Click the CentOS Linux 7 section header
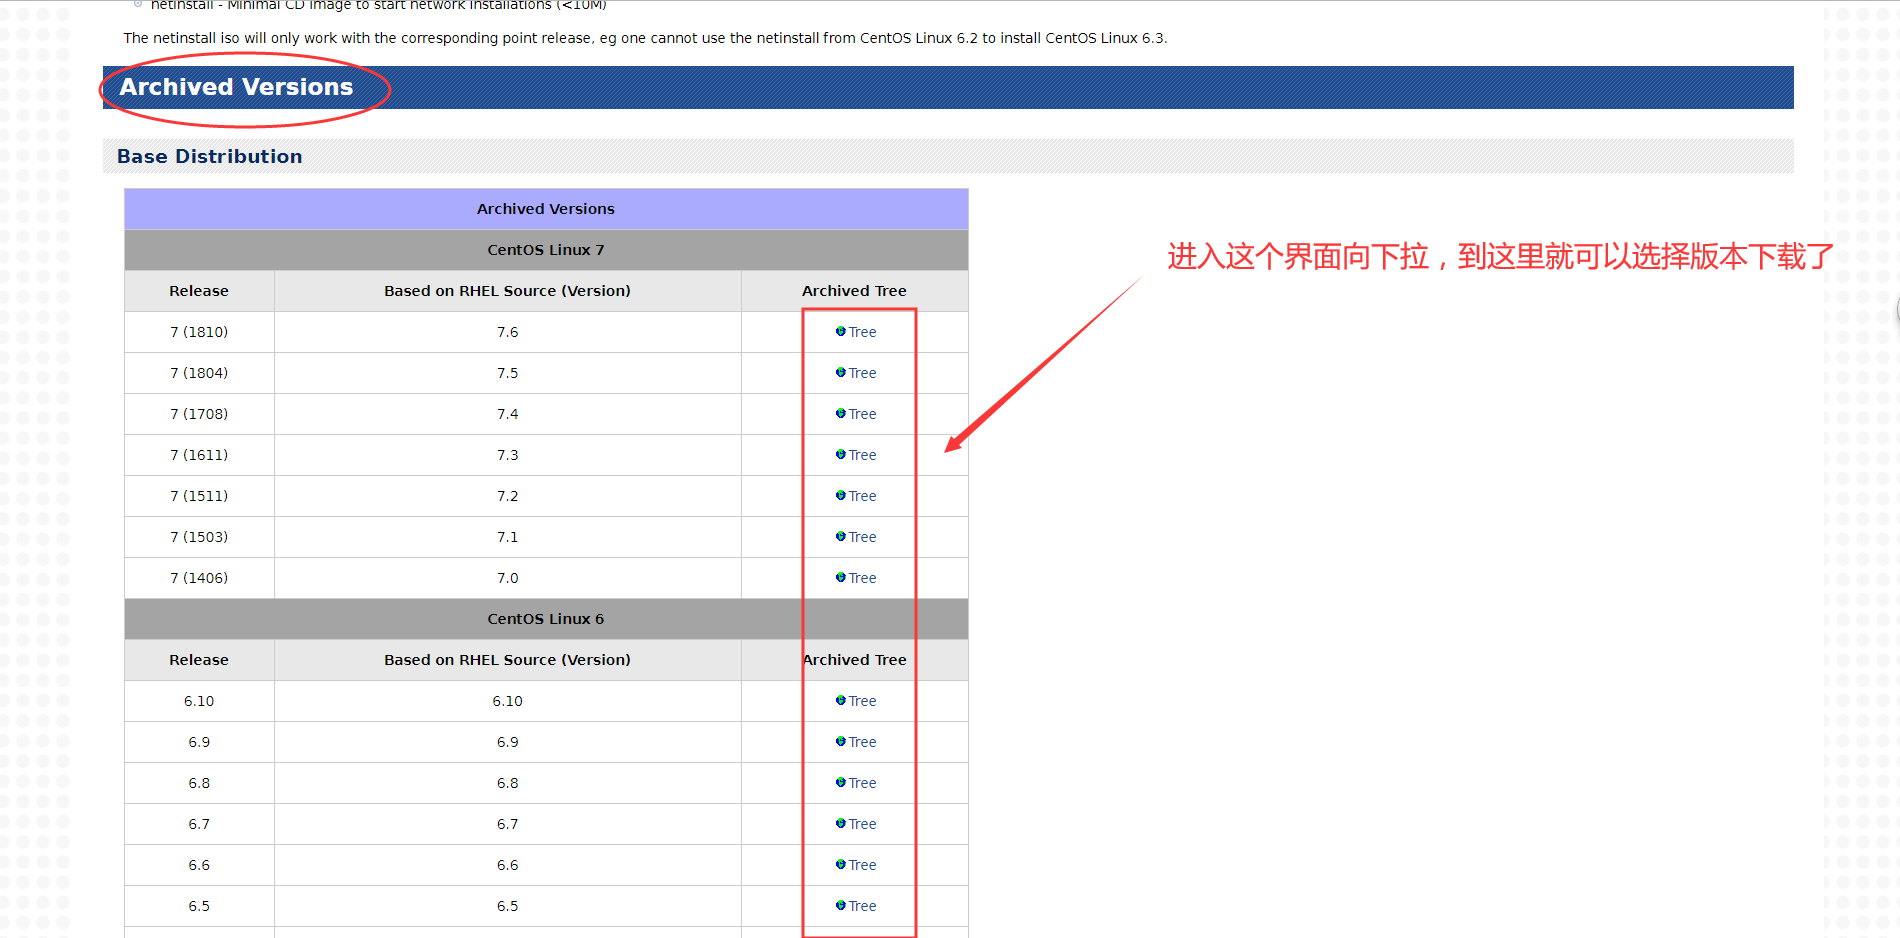 tap(546, 250)
